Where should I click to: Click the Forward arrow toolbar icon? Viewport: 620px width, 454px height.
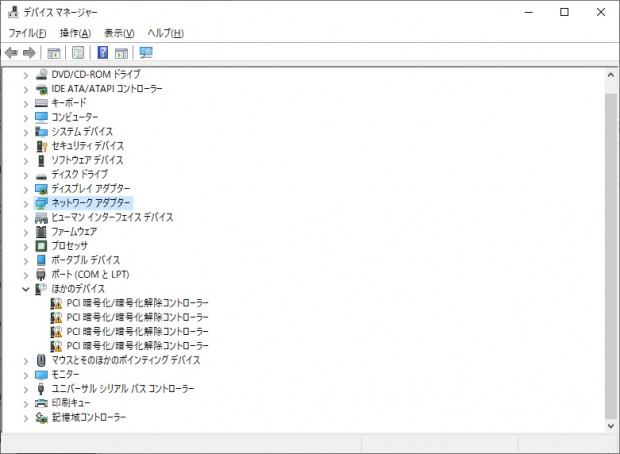(x=29, y=53)
